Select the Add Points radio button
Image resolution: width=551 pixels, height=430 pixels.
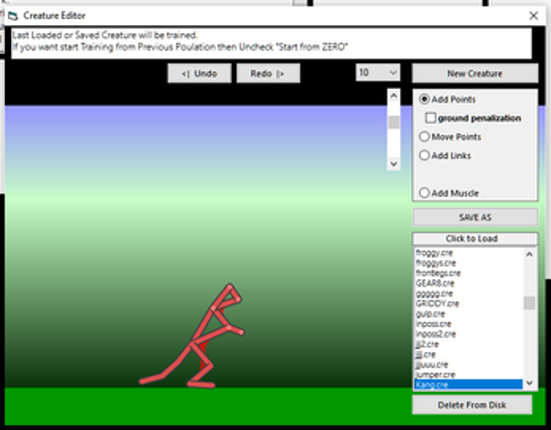point(424,99)
